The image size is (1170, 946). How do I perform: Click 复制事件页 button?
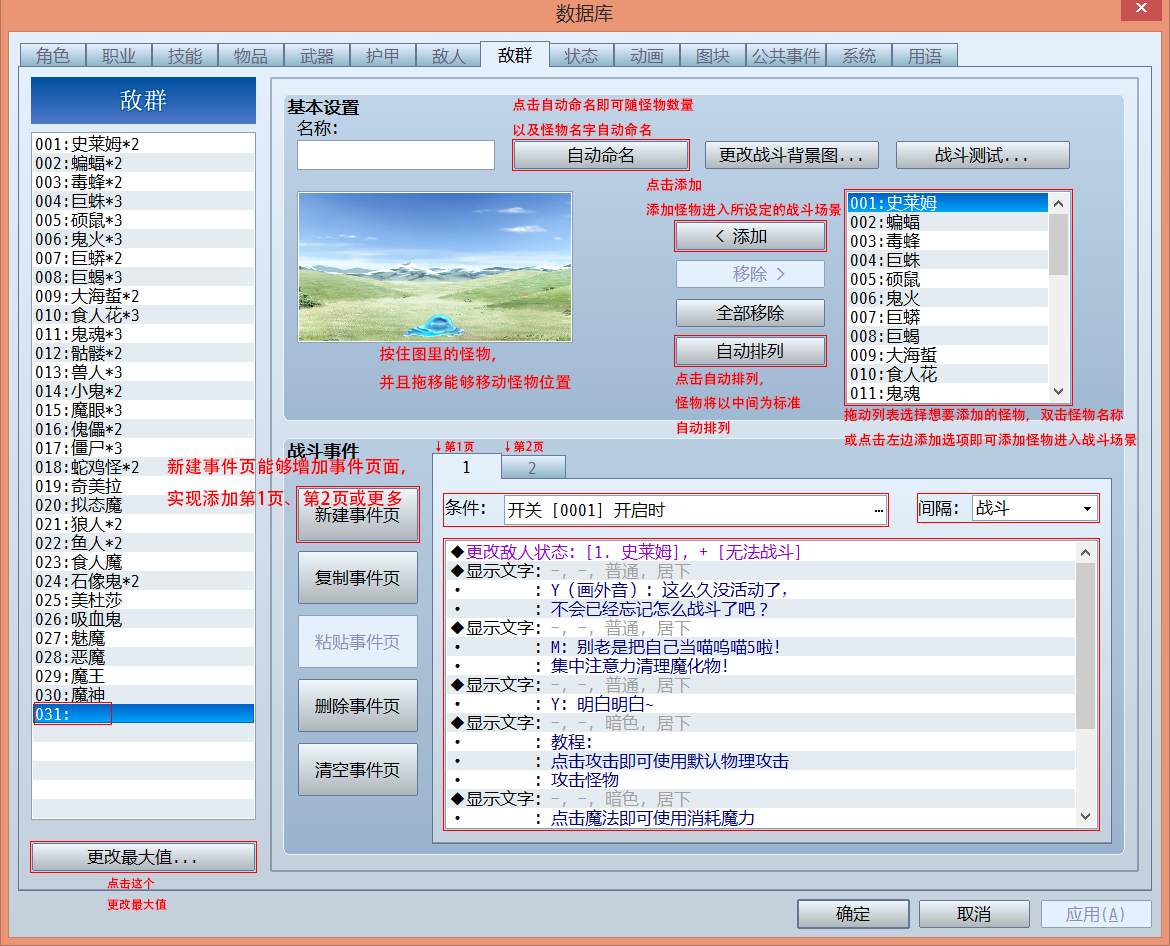(x=357, y=577)
